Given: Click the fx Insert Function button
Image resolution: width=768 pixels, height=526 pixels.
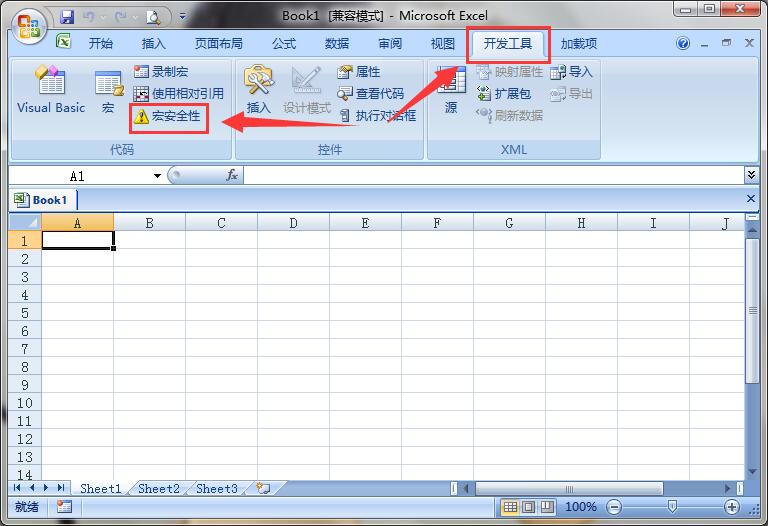Looking at the screenshot, I should click(232, 175).
